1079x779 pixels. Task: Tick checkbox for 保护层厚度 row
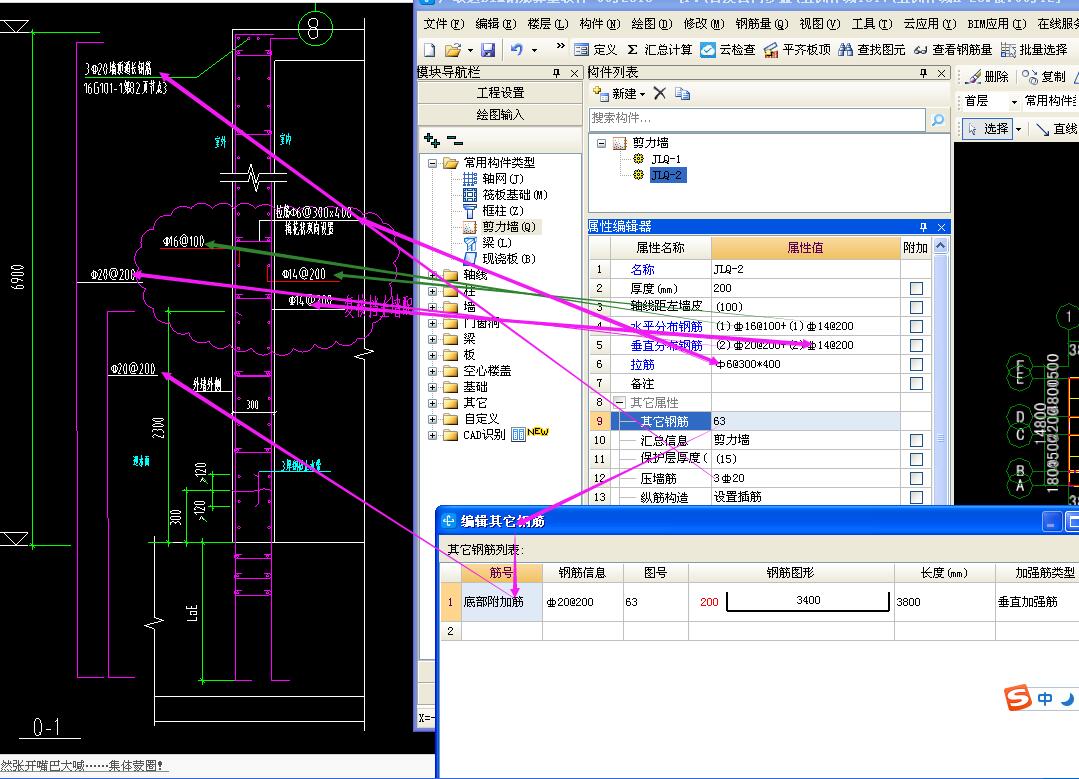[x=916, y=459]
